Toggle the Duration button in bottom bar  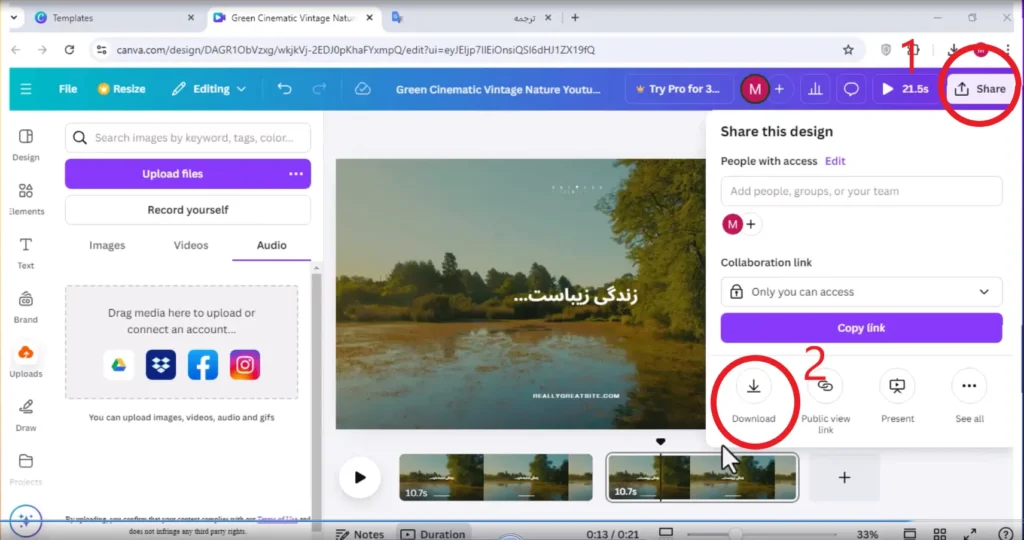tap(432, 533)
